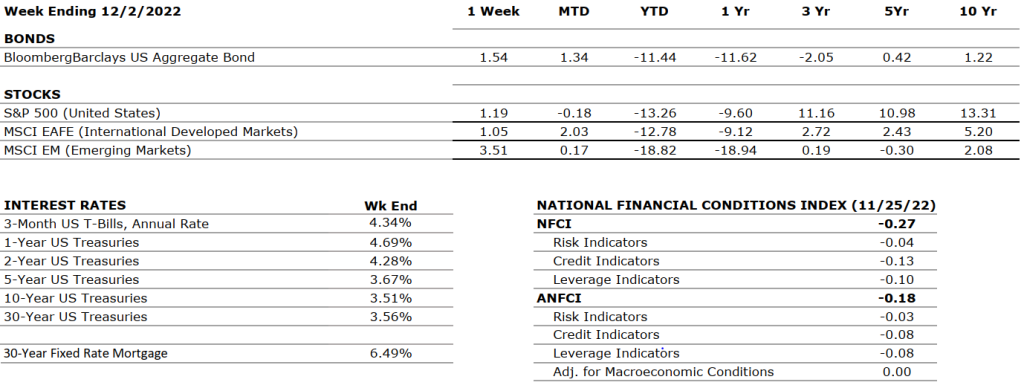This screenshot has height=391, width=1024.
Task: Click the Emerging Markets 1 Week value 3.51
Action: pyautogui.click(x=493, y=151)
